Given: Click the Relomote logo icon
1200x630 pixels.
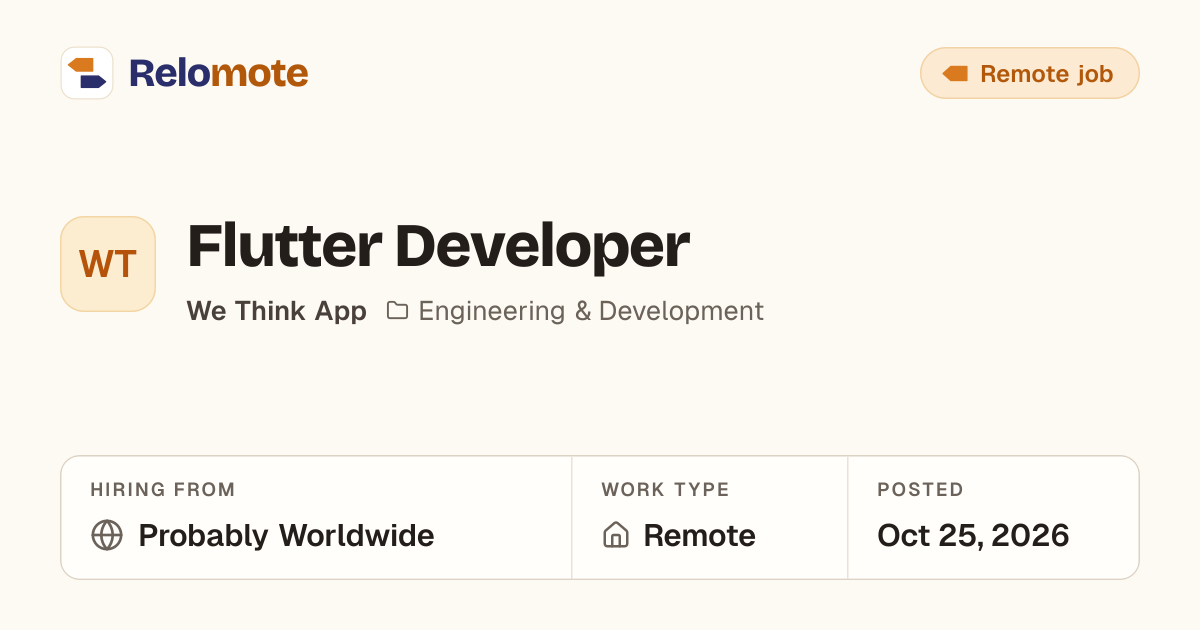Looking at the screenshot, I should pos(87,73).
